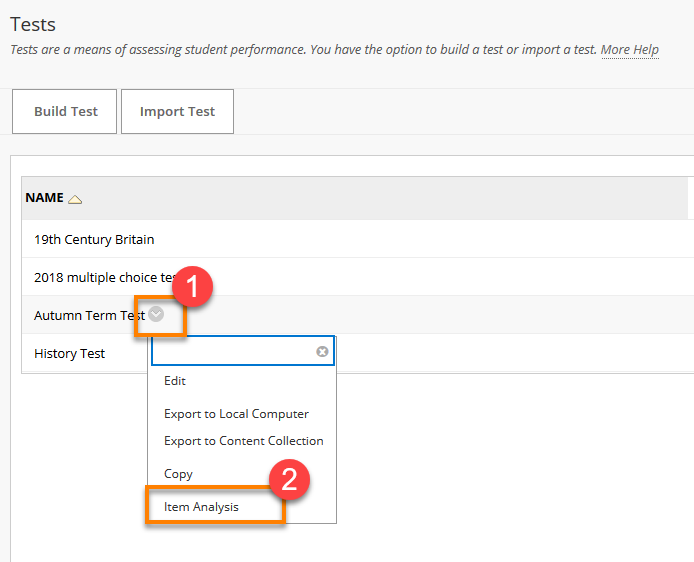Click the NAME column header text
Screen dimensions: 694x562
[x=45, y=197]
